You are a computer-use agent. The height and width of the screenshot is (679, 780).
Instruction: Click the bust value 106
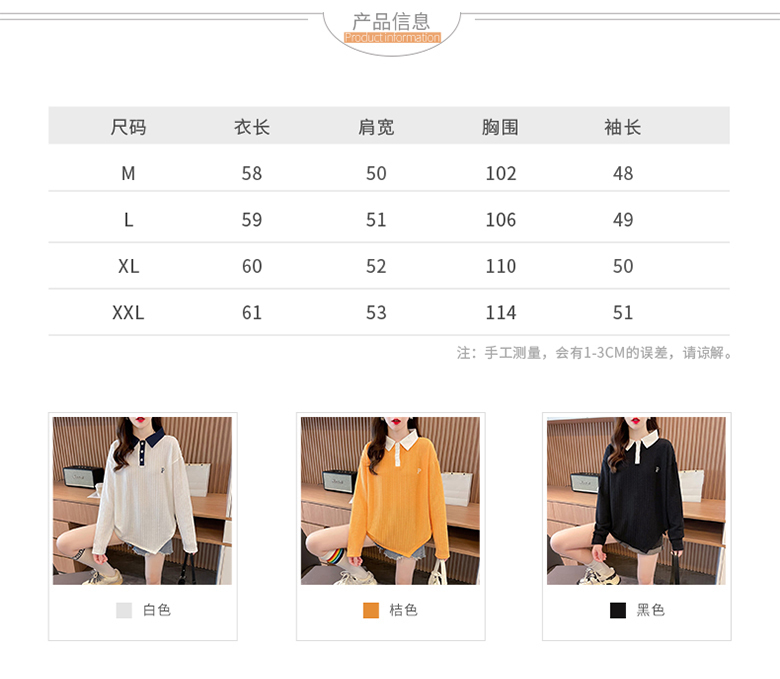point(501,220)
